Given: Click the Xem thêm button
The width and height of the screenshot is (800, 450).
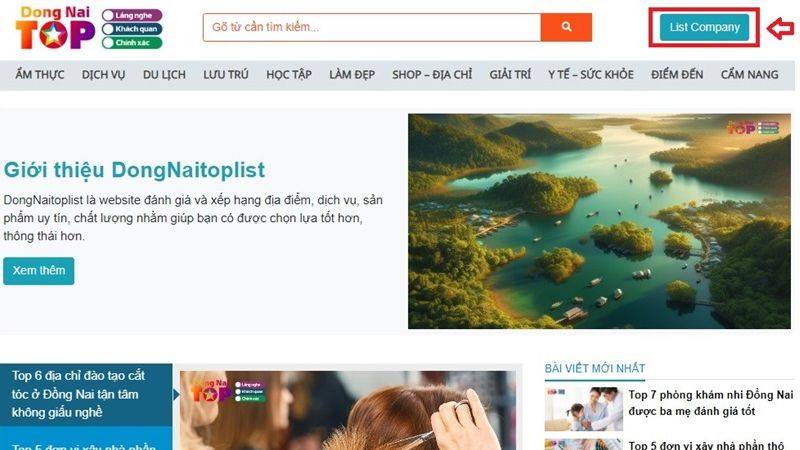Looking at the screenshot, I should (x=39, y=271).
